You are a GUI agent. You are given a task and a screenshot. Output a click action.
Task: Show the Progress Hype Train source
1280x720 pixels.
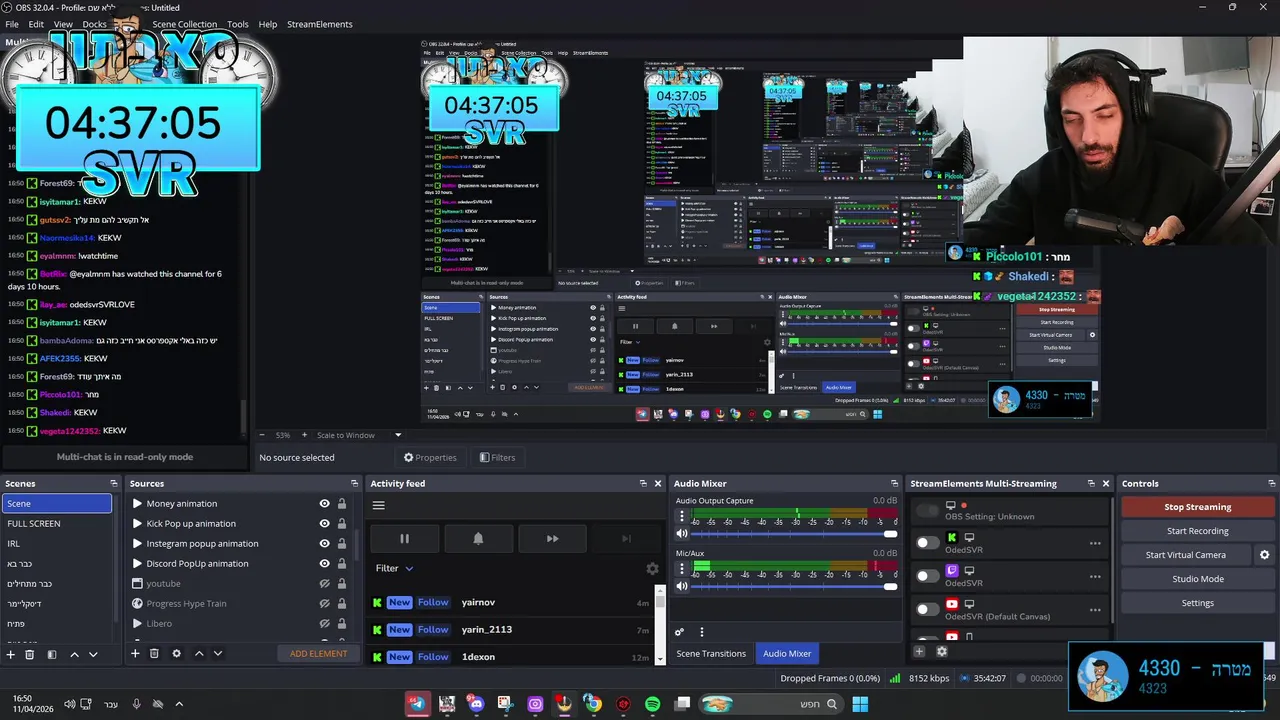pyautogui.click(x=324, y=604)
